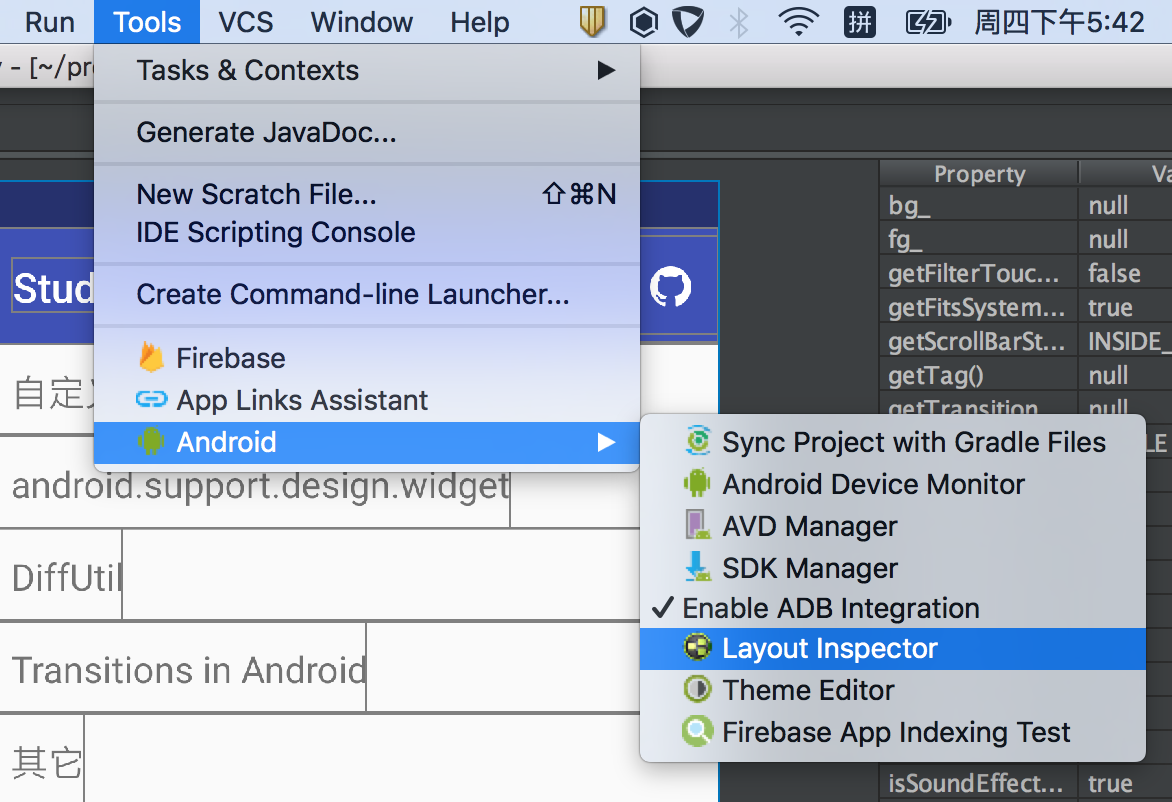Click android.support.design.widget item in preview
Screen dimensions: 1172x802
tap(260, 487)
